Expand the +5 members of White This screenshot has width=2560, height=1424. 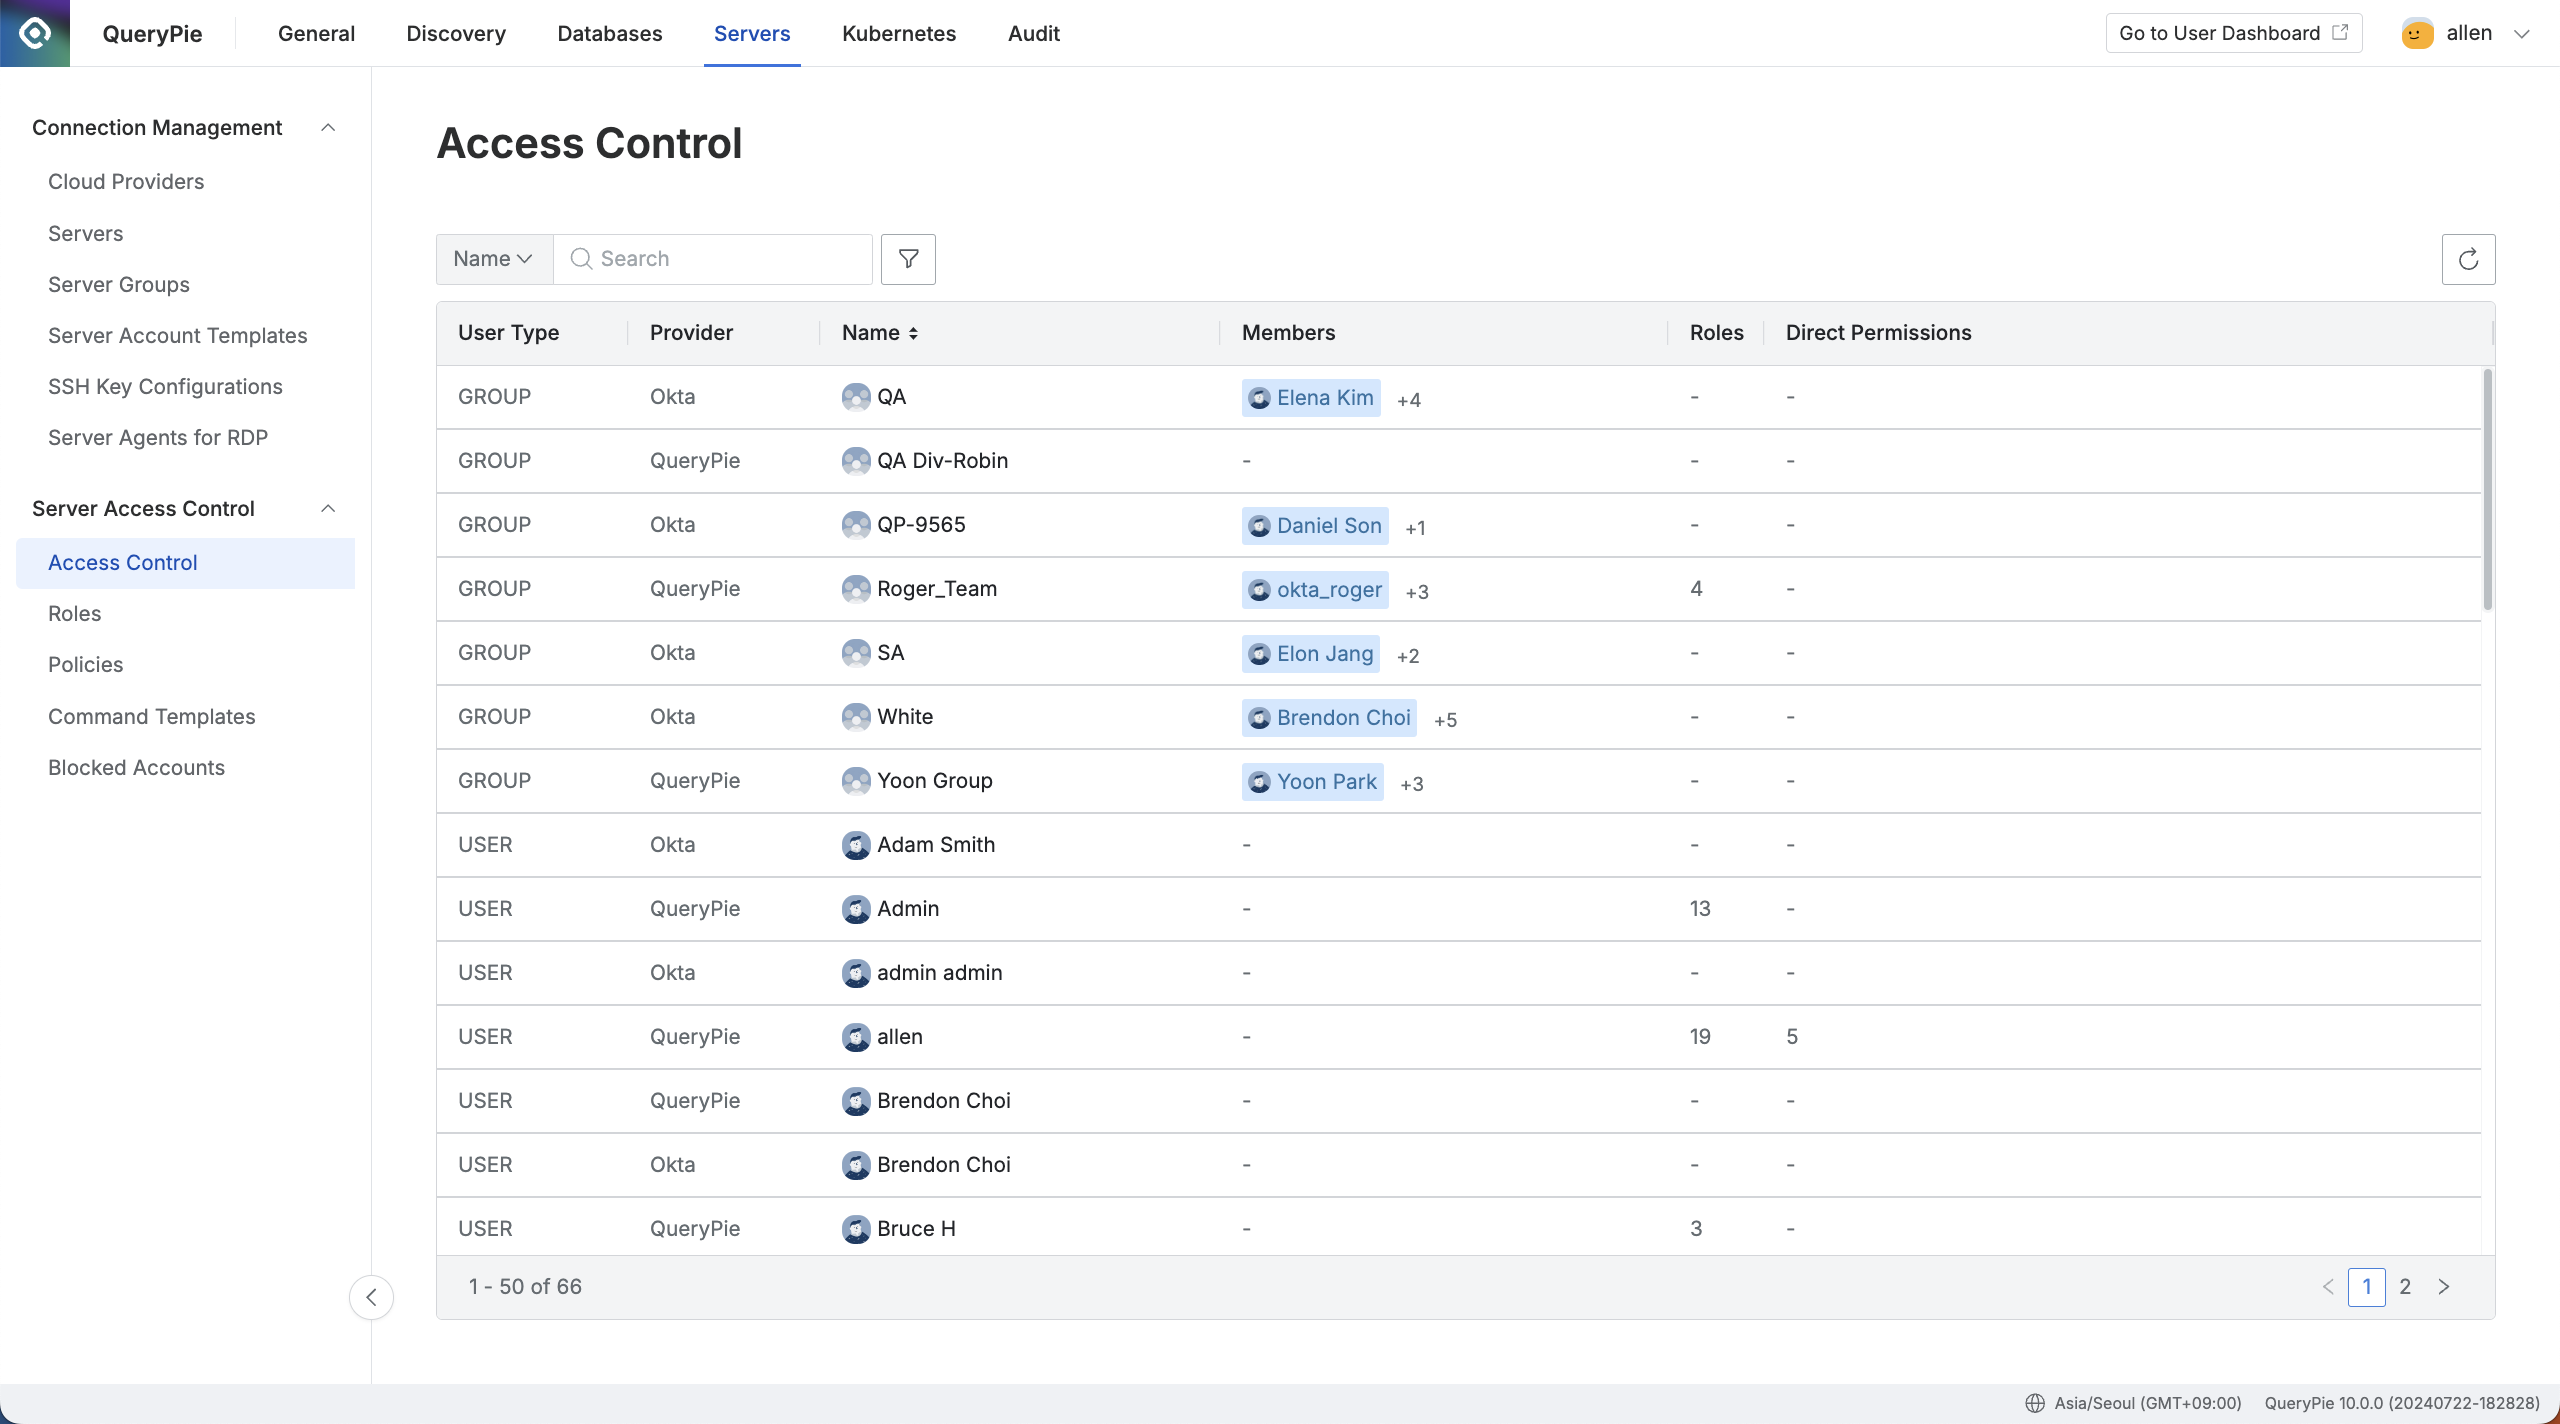pyautogui.click(x=1445, y=720)
